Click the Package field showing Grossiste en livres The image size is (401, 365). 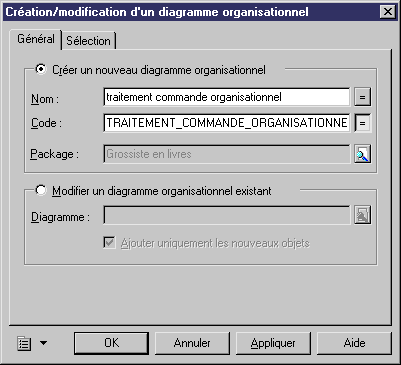pyautogui.click(x=227, y=154)
